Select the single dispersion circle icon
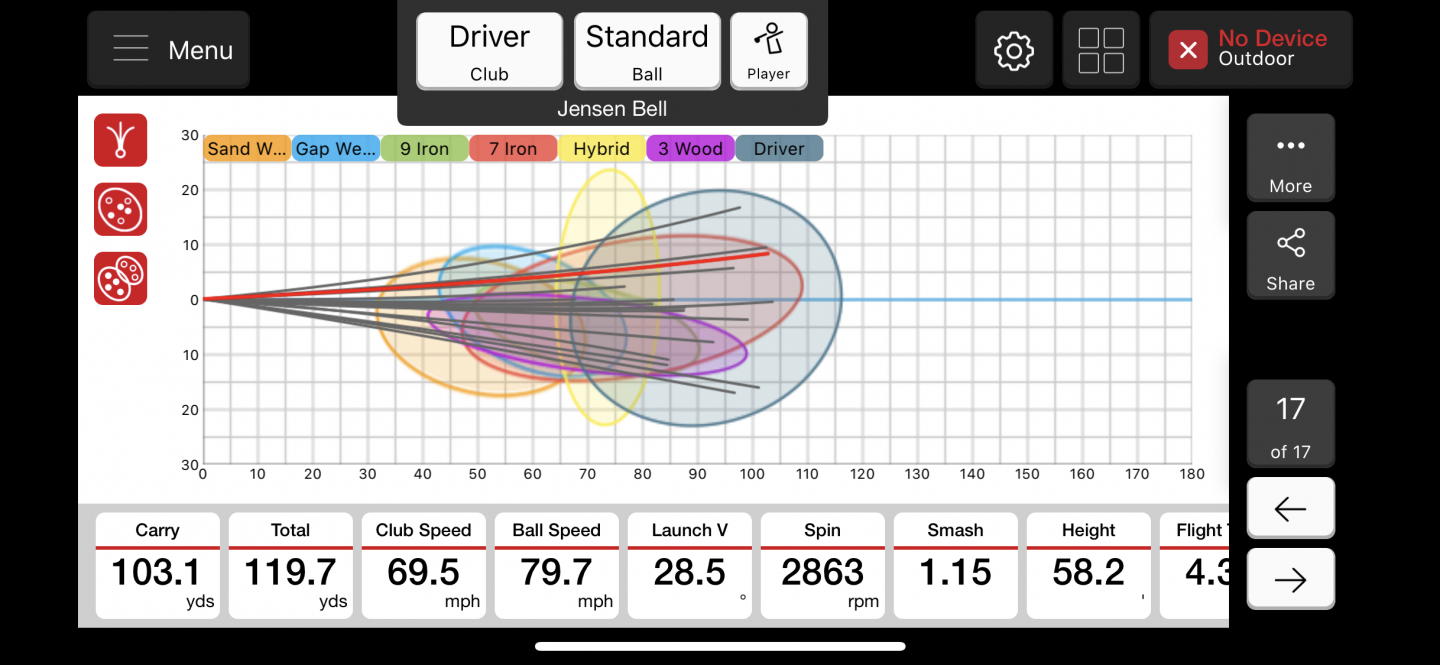 point(121,209)
